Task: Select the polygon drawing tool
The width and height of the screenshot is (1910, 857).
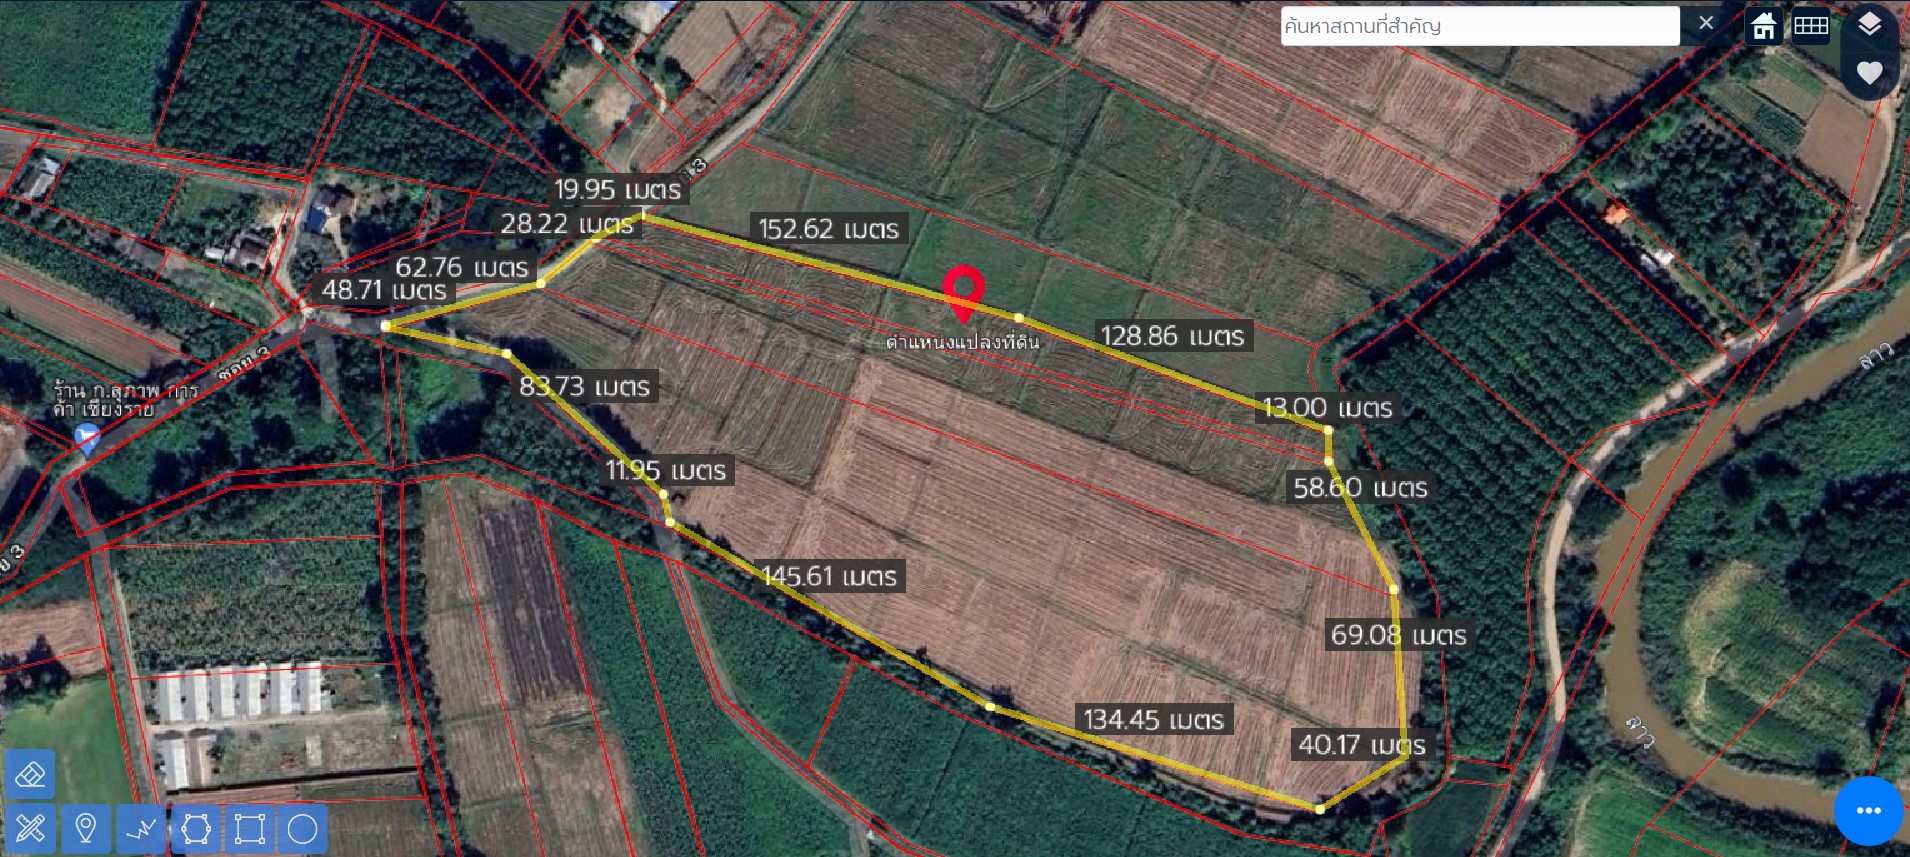Action: click(x=195, y=828)
